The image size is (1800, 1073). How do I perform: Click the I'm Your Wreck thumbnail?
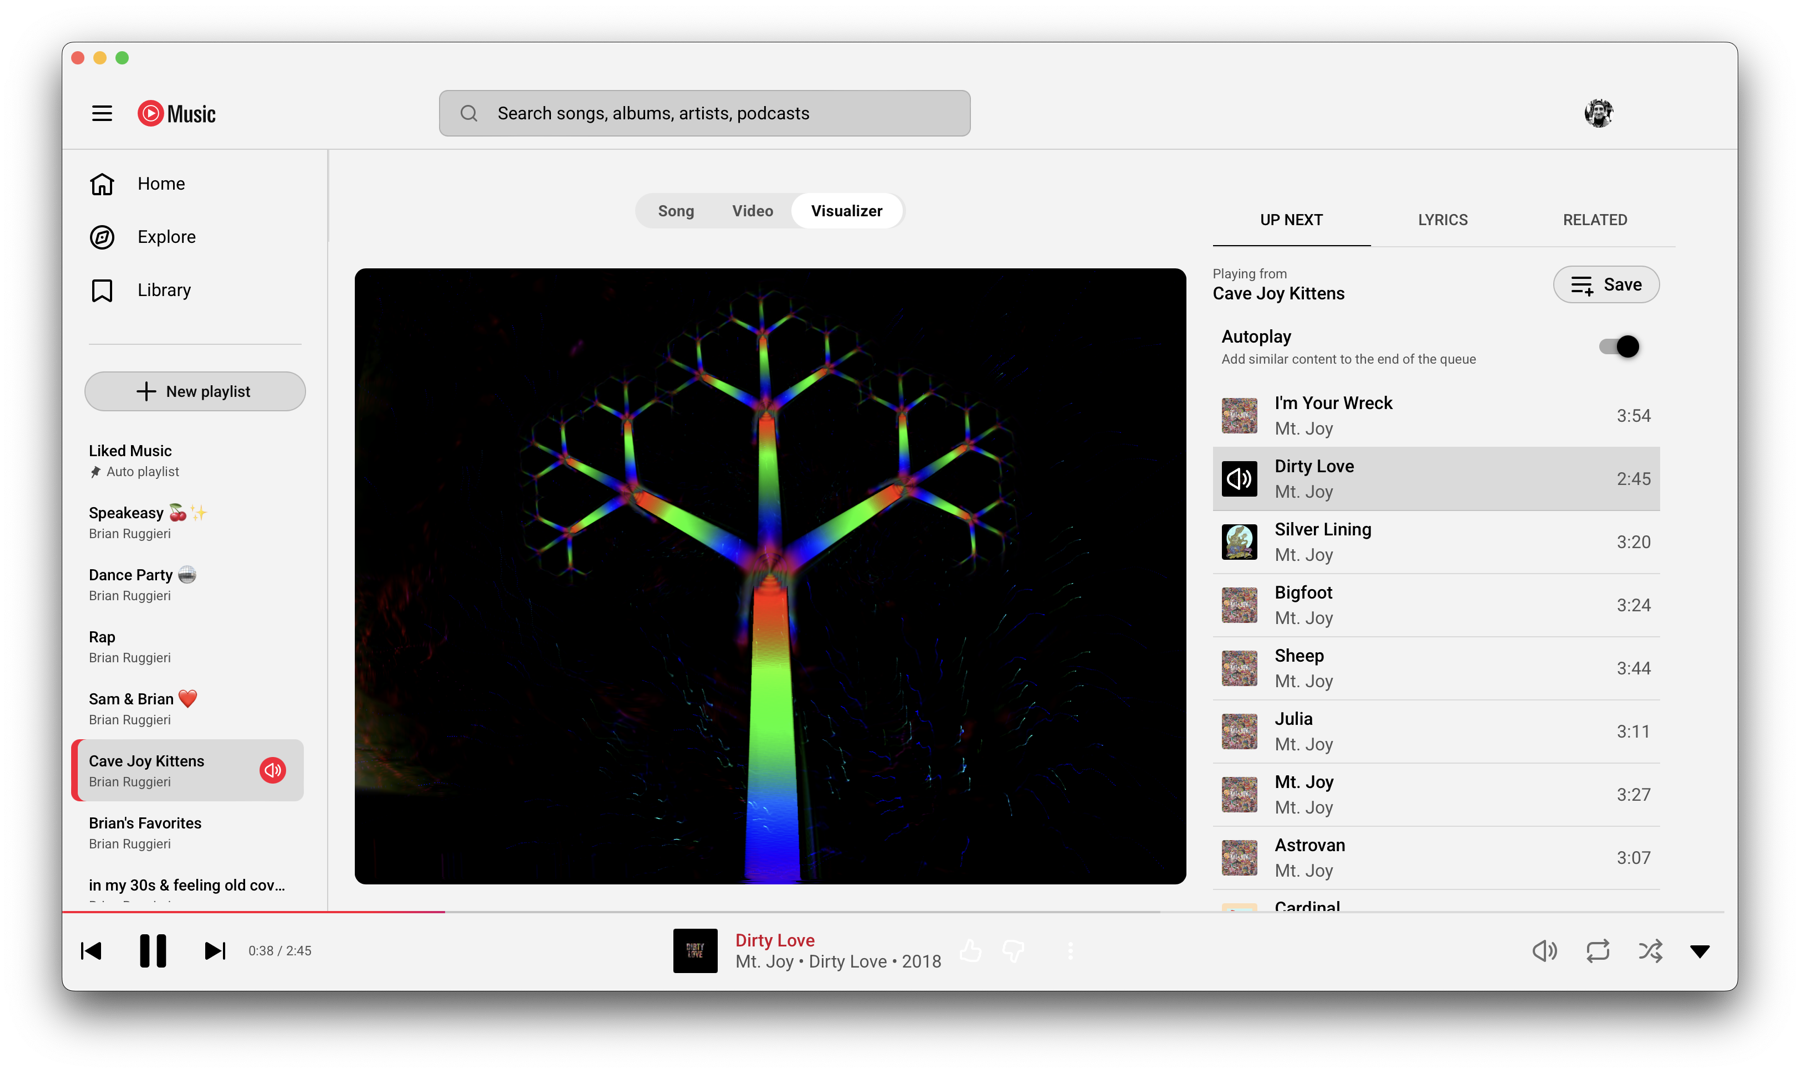(1239, 416)
